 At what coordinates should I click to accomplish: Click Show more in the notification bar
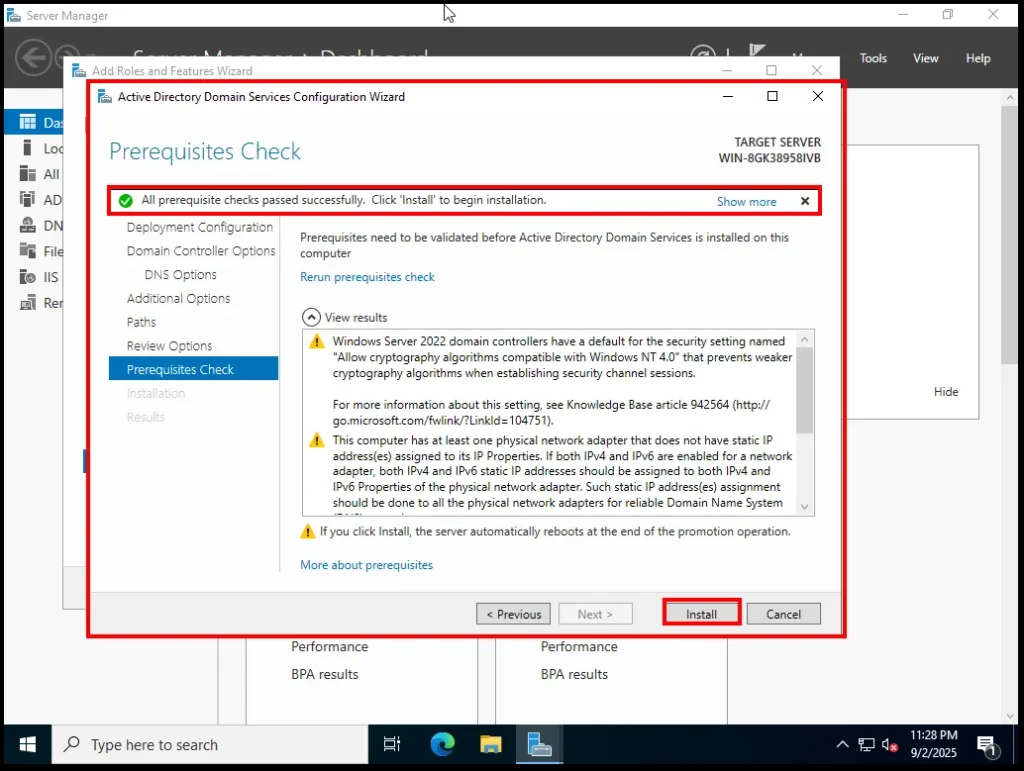746,201
